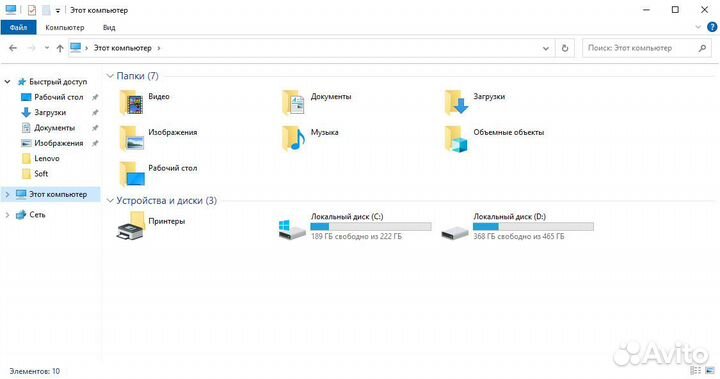The height and width of the screenshot is (379, 720).
Task: Open the Help question mark icon
Action: 712,27
